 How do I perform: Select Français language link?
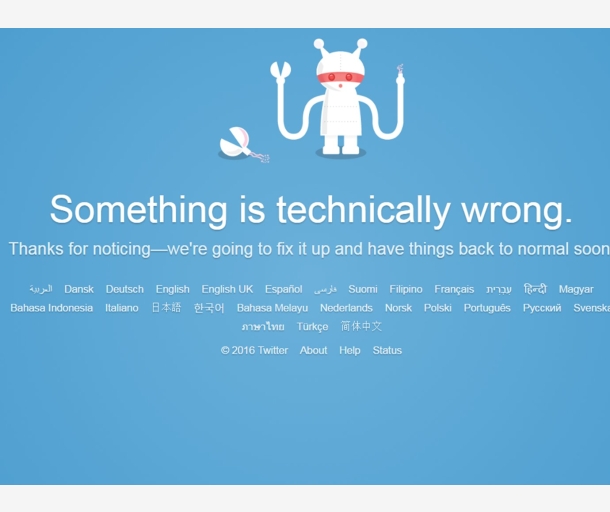(454, 289)
